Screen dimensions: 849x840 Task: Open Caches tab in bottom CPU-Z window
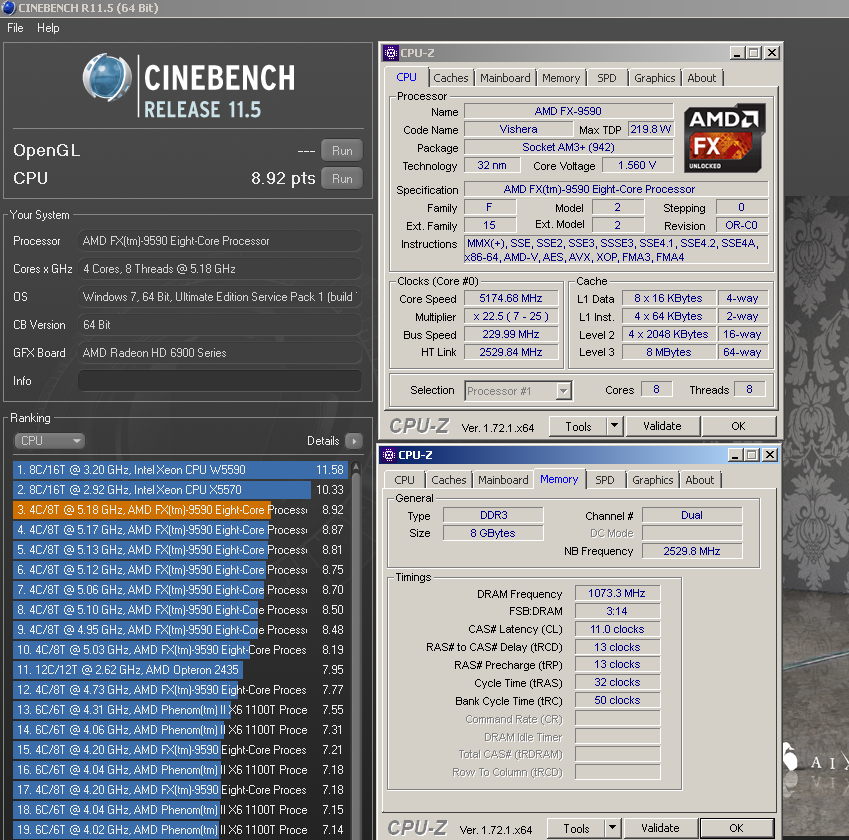[448, 480]
